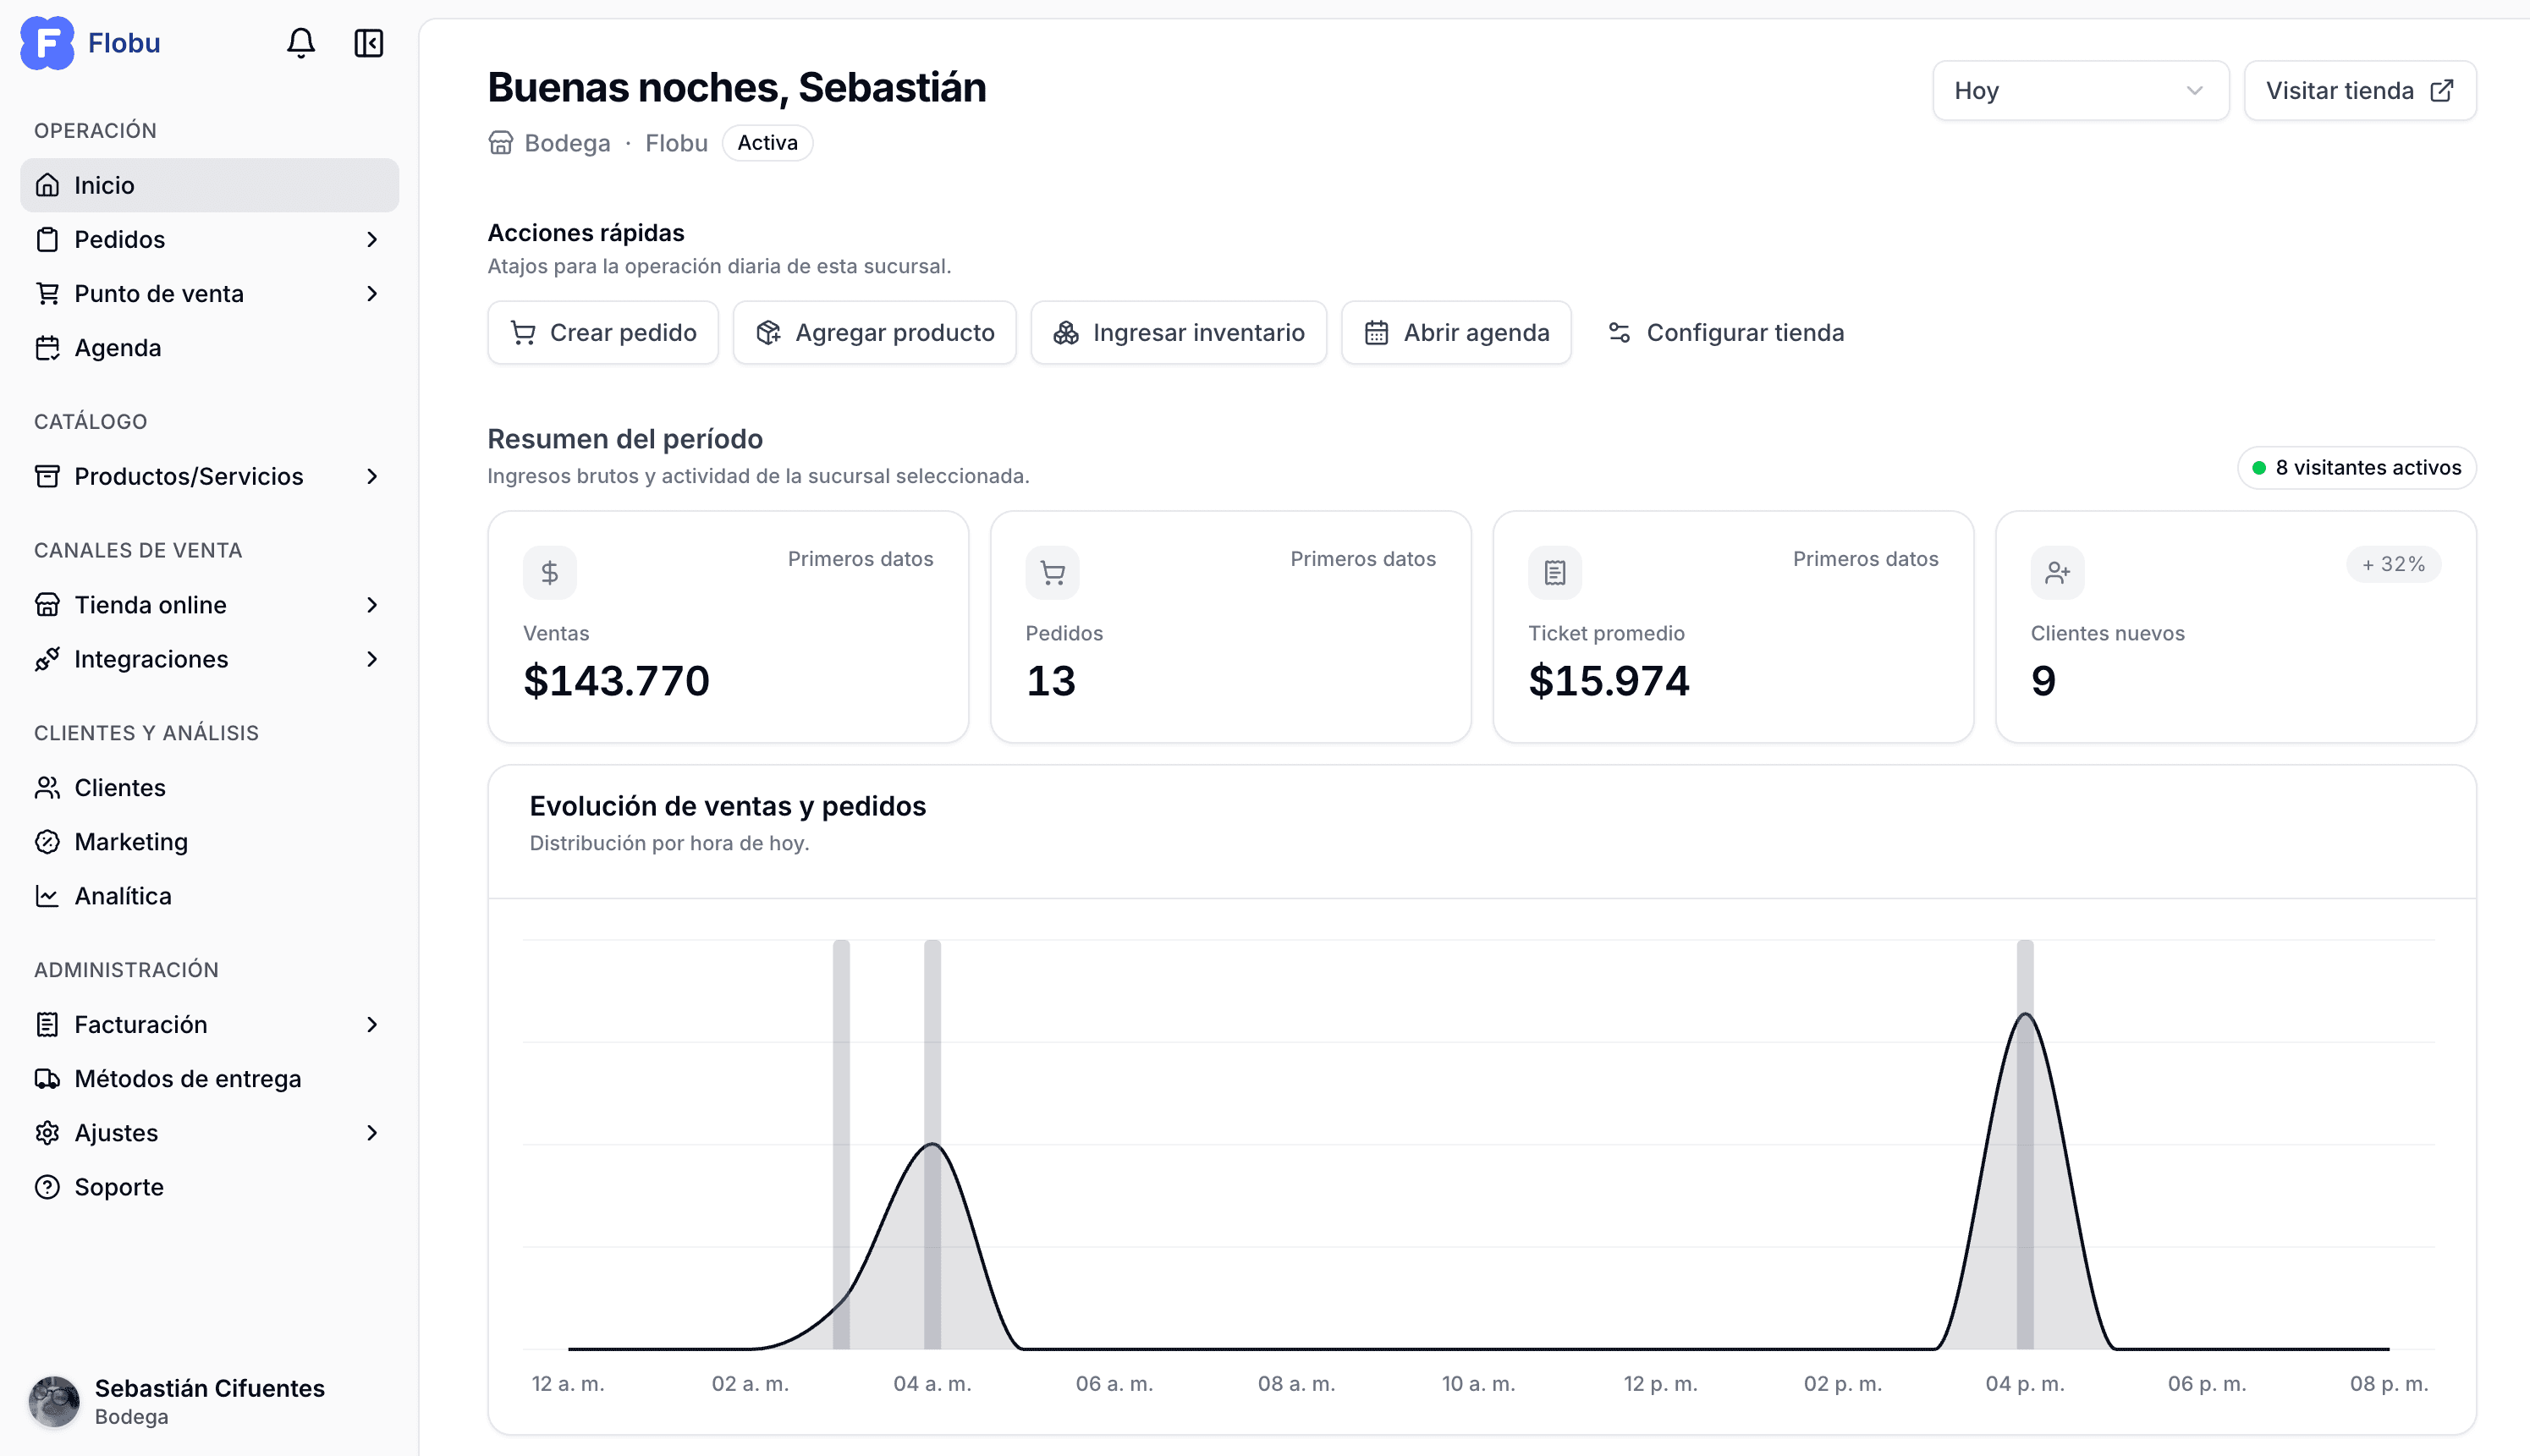This screenshot has height=1456, width=2530.
Task: Click the store icon beside Bodega
Action: click(500, 143)
